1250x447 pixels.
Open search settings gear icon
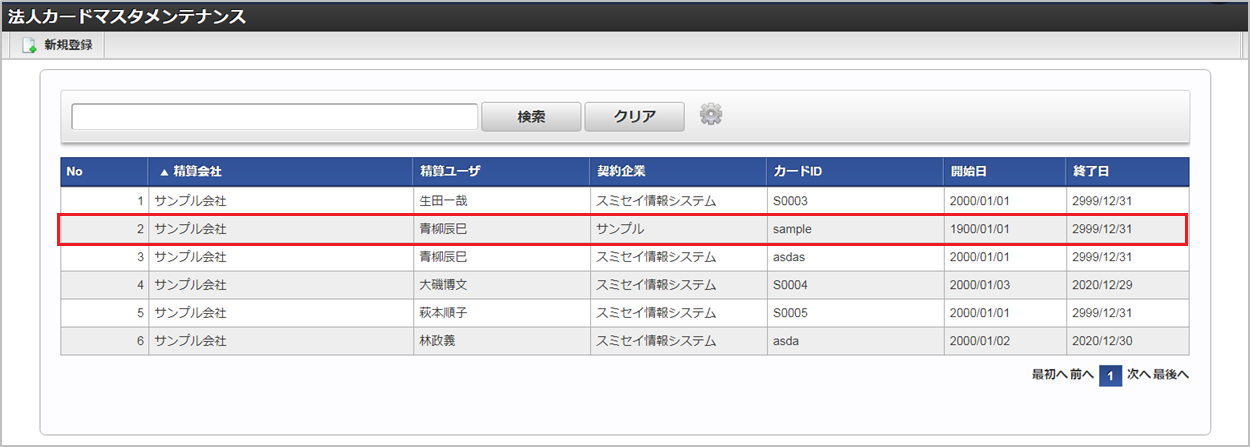pos(711,115)
